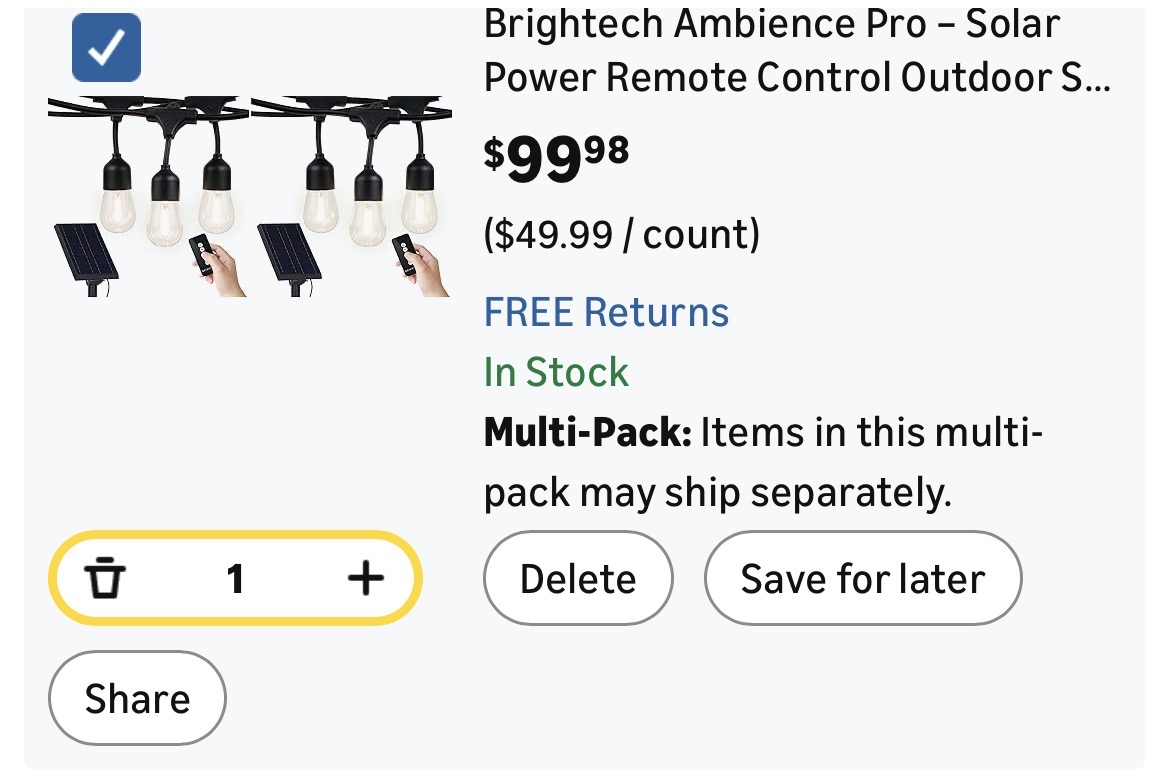This screenshot has height=782, width=1170.
Task: Uncheck the Brightech item selection checkbox
Action: pyautogui.click(x=106, y=47)
